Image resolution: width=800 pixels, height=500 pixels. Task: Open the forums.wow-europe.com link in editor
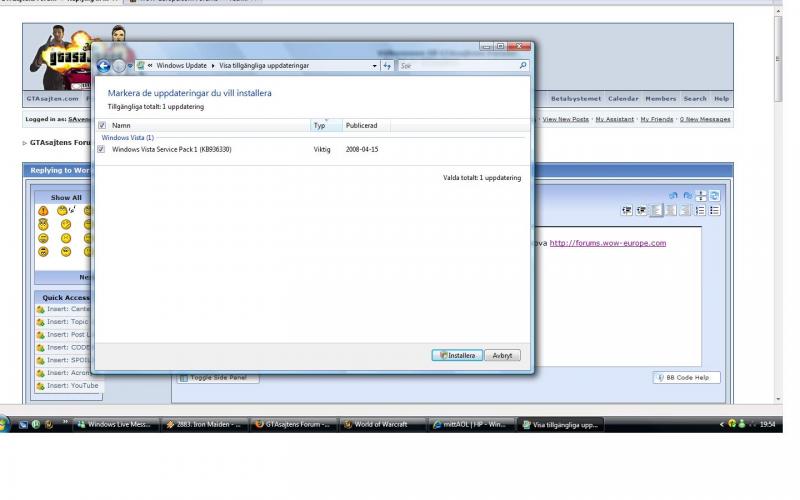[x=608, y=243]
